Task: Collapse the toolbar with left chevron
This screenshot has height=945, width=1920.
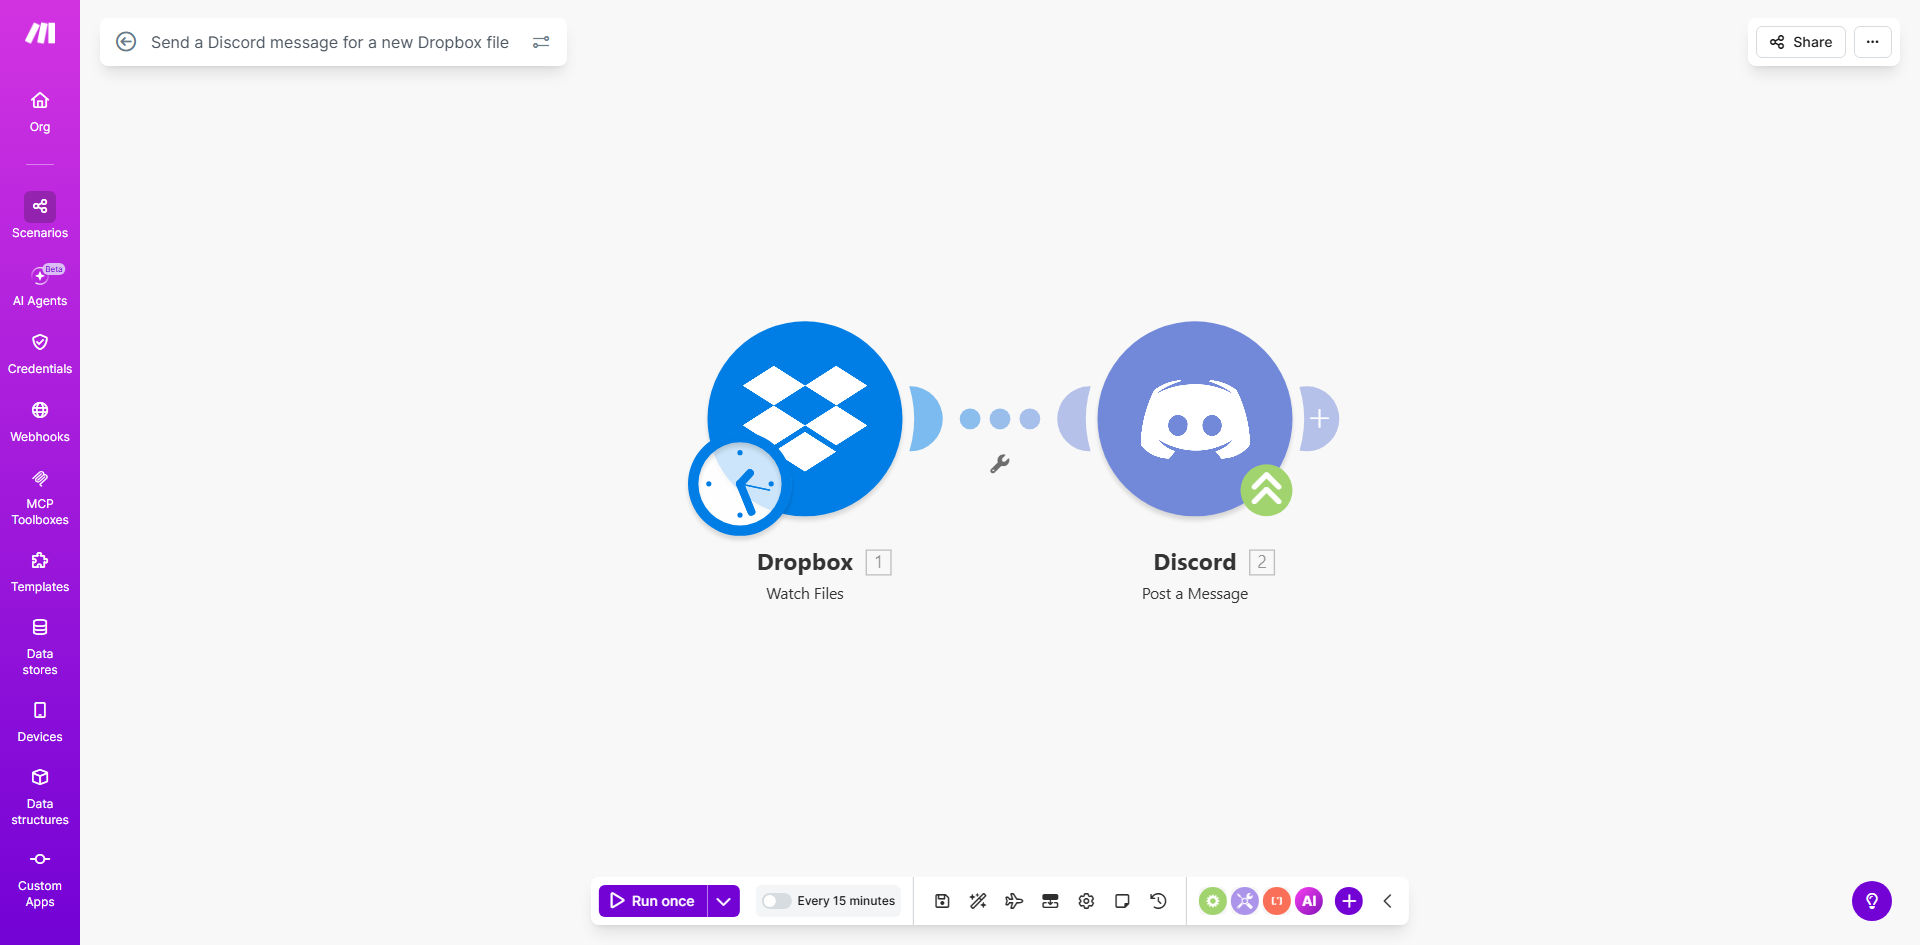Action: (1387, 901)
